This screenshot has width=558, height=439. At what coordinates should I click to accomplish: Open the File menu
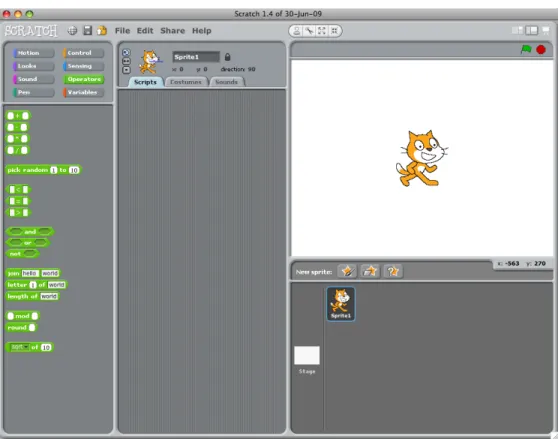point(122,31)
